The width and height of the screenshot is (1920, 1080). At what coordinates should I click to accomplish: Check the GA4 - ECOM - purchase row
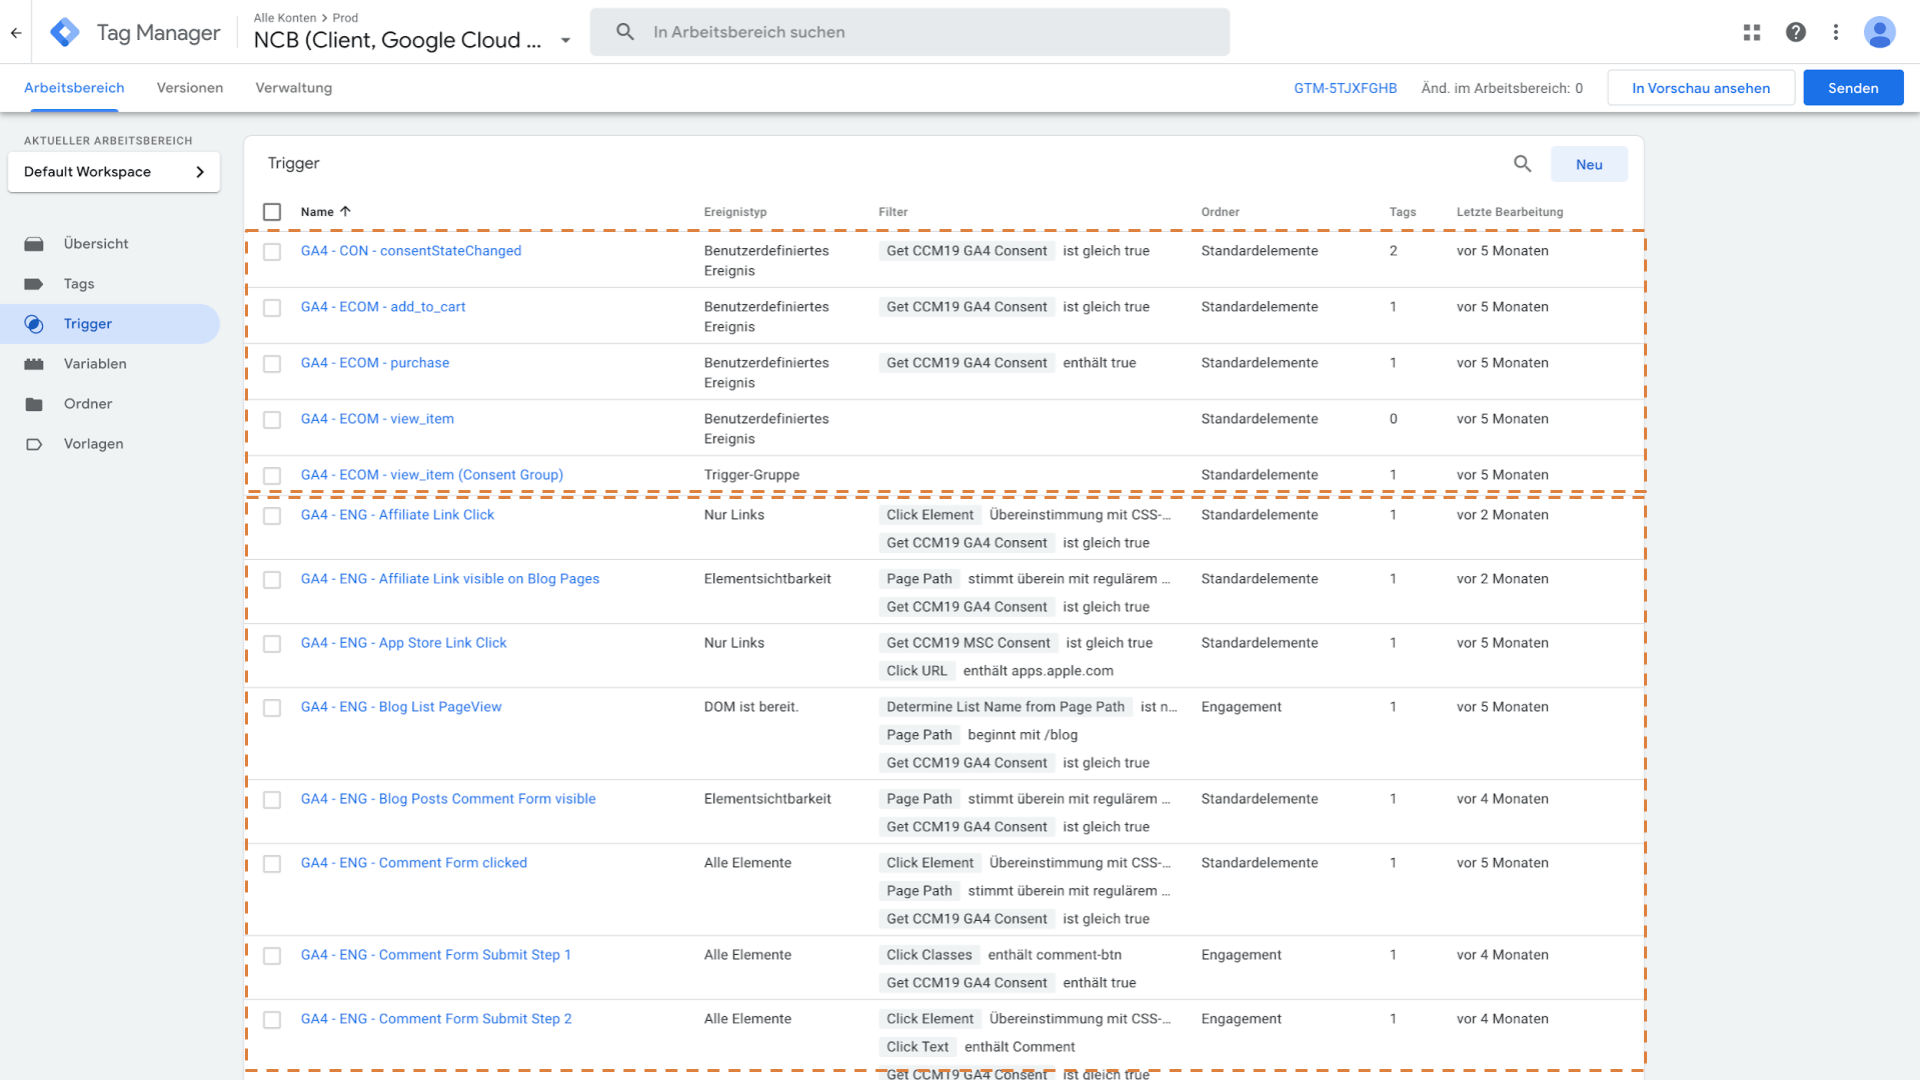[272, 364]
